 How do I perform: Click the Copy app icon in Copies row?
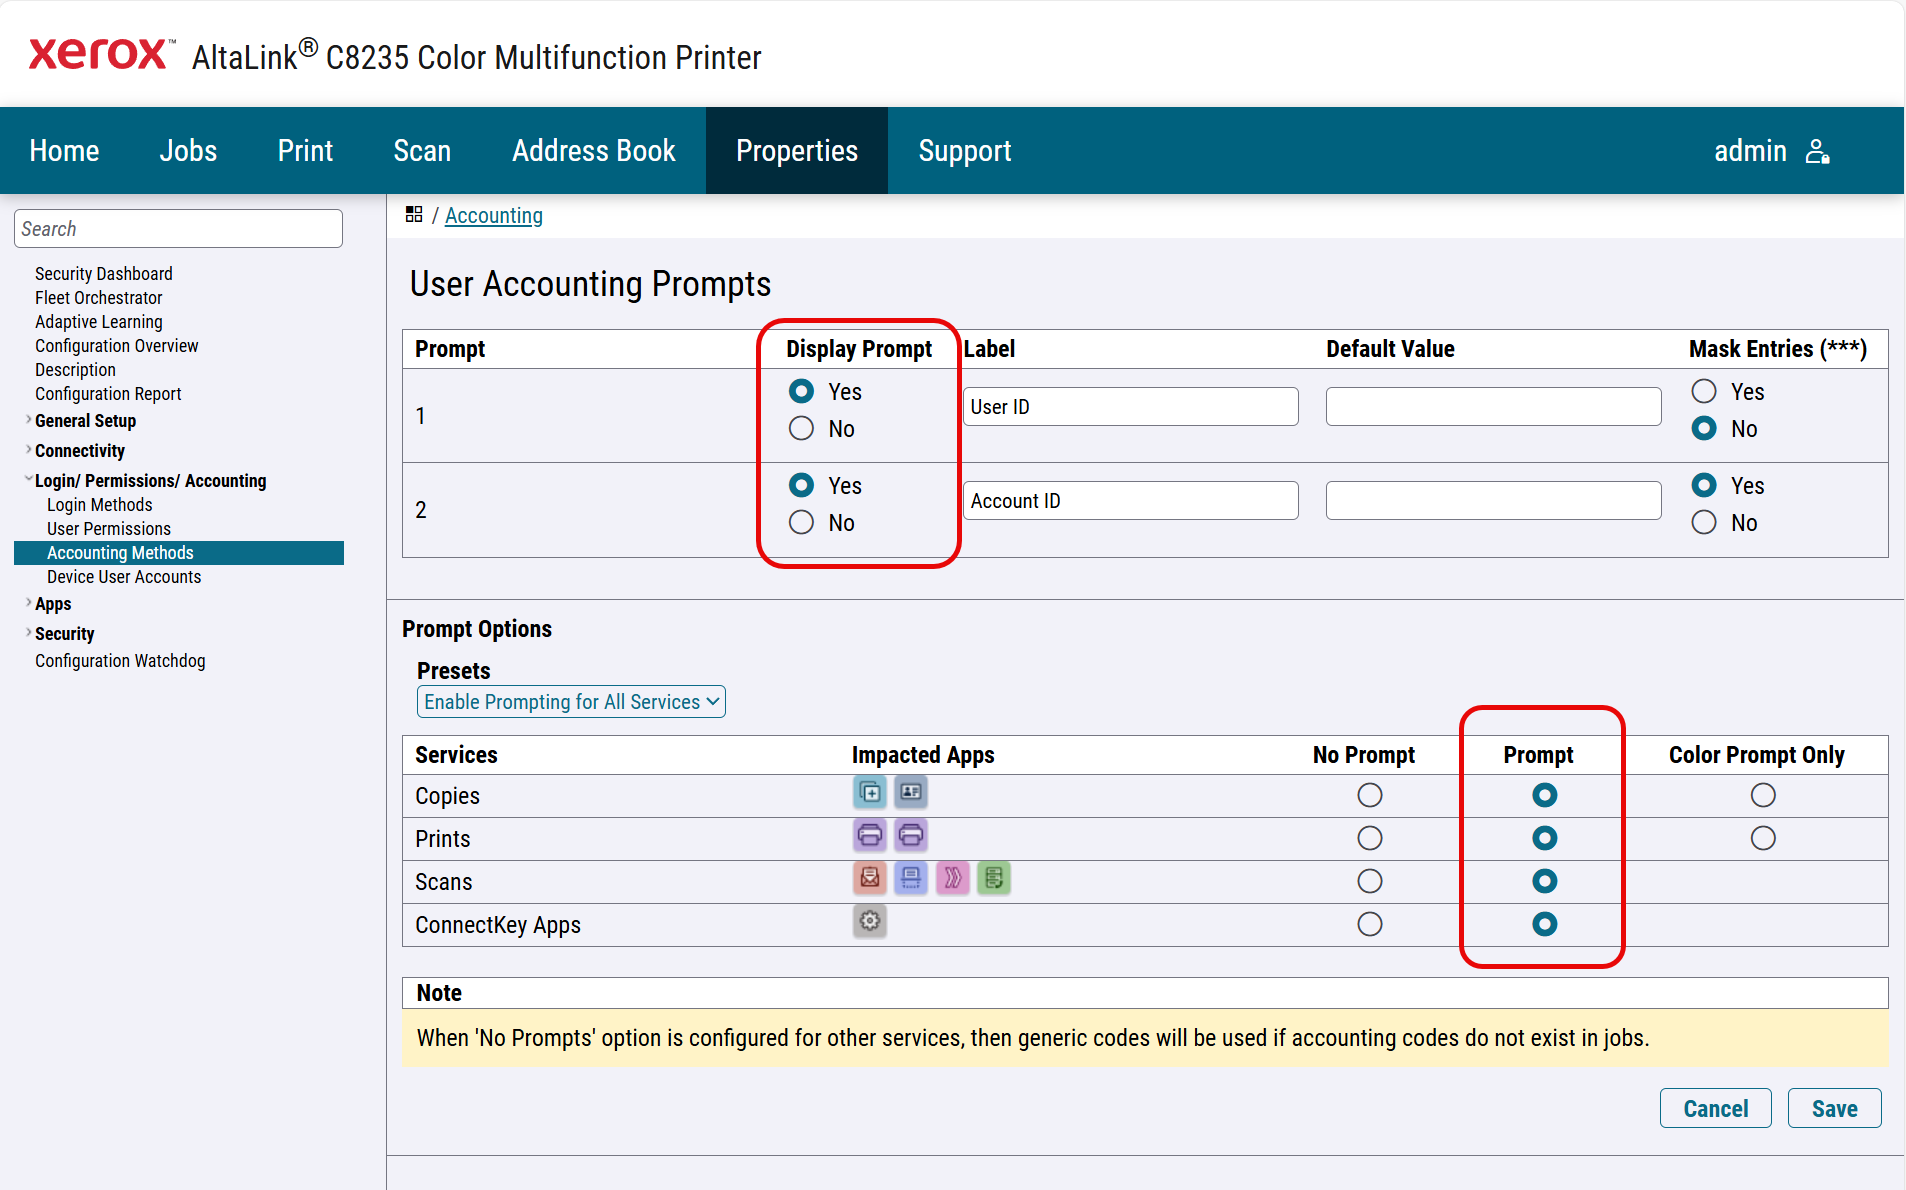click(870, 793)
